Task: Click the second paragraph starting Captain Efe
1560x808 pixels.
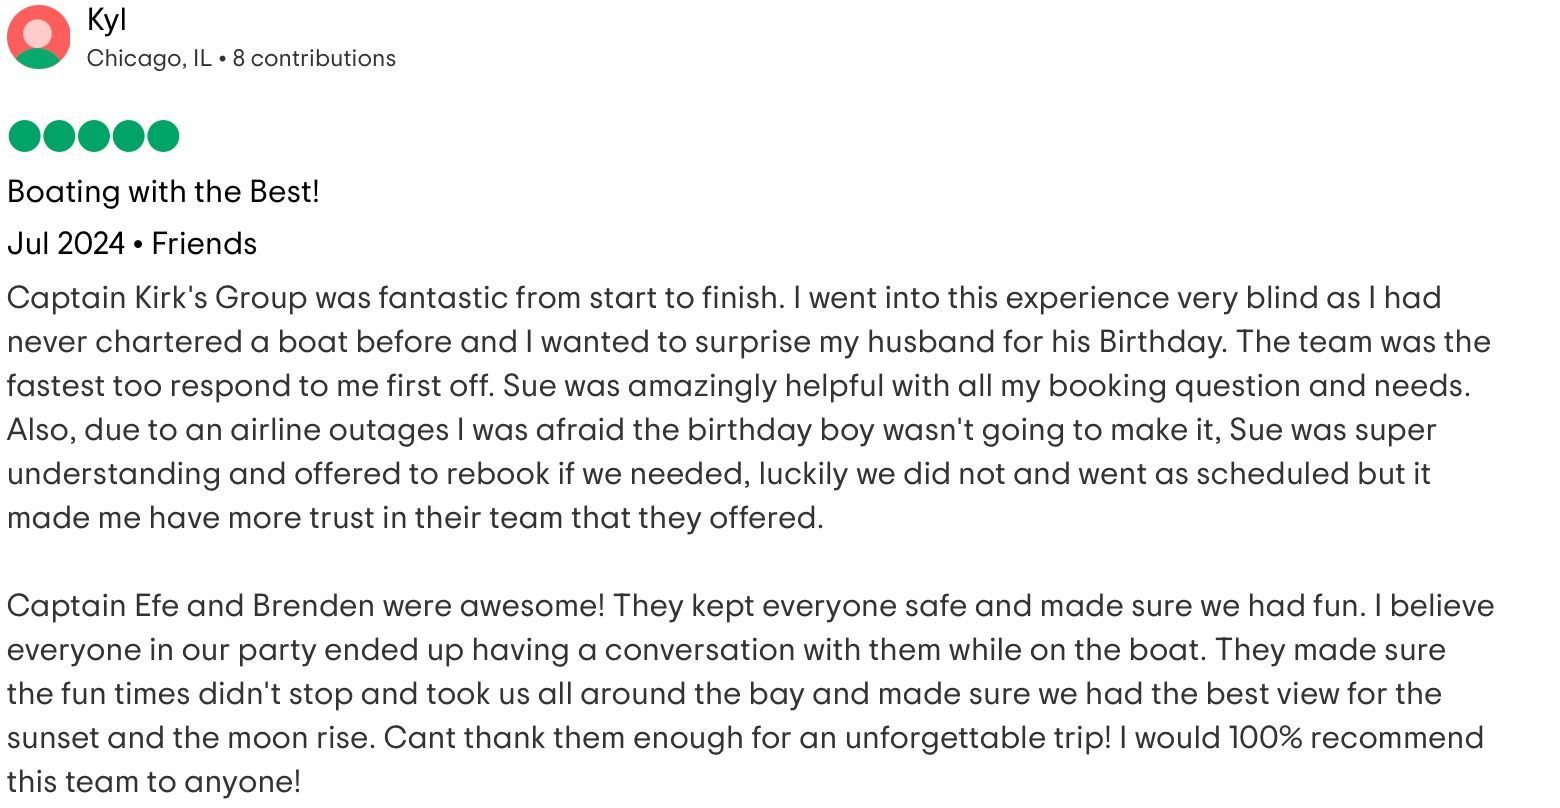Action: pyautogui.click(x=751, y=694)
